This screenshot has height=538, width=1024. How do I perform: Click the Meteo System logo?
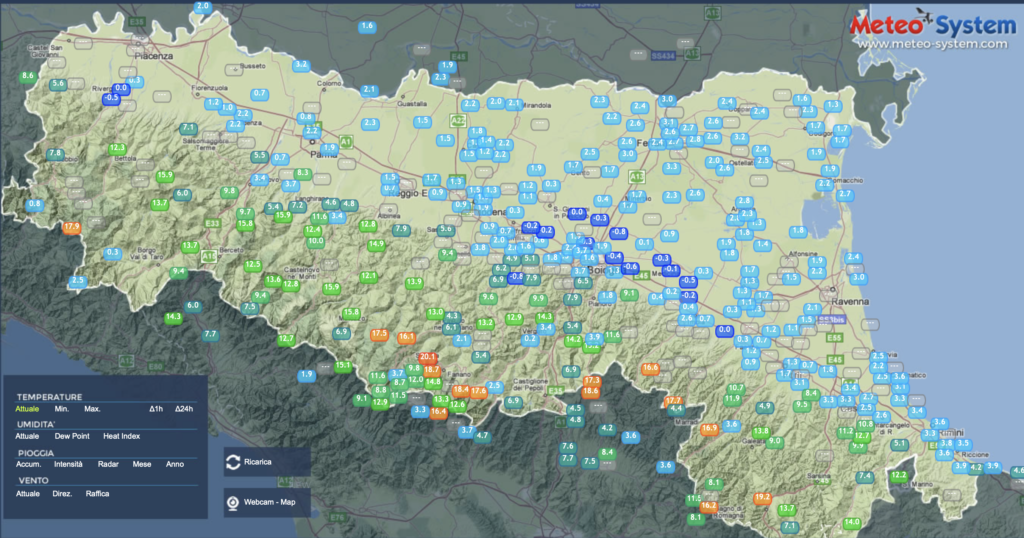(932, 25)
